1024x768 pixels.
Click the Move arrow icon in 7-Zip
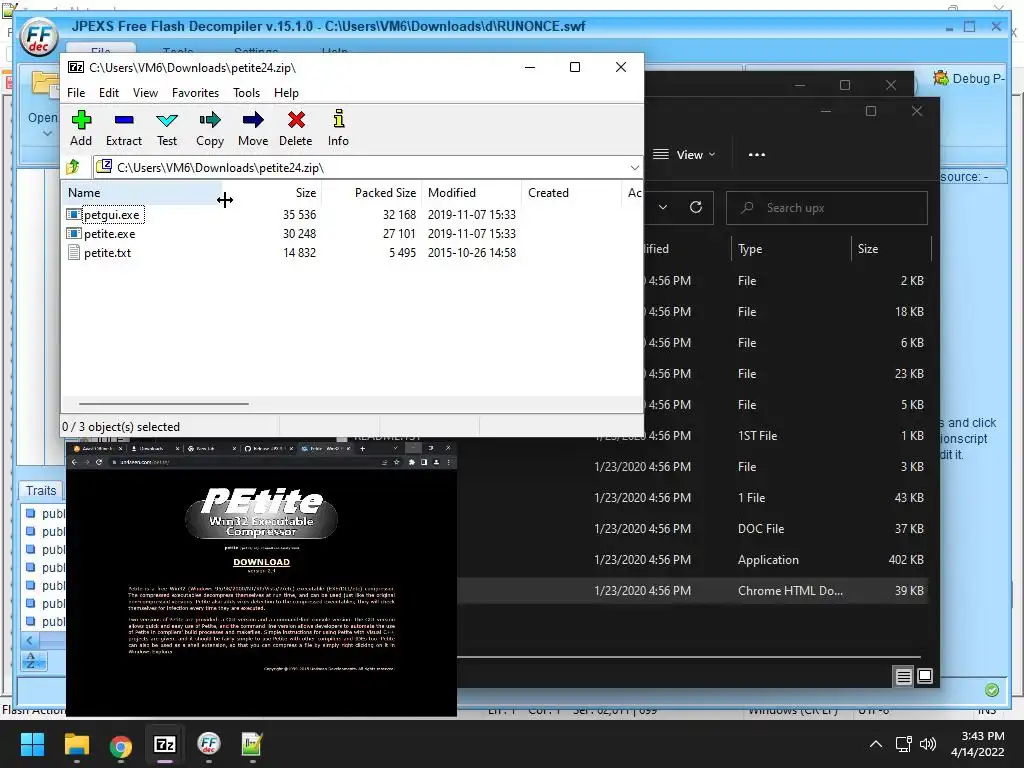click(253, 120)
